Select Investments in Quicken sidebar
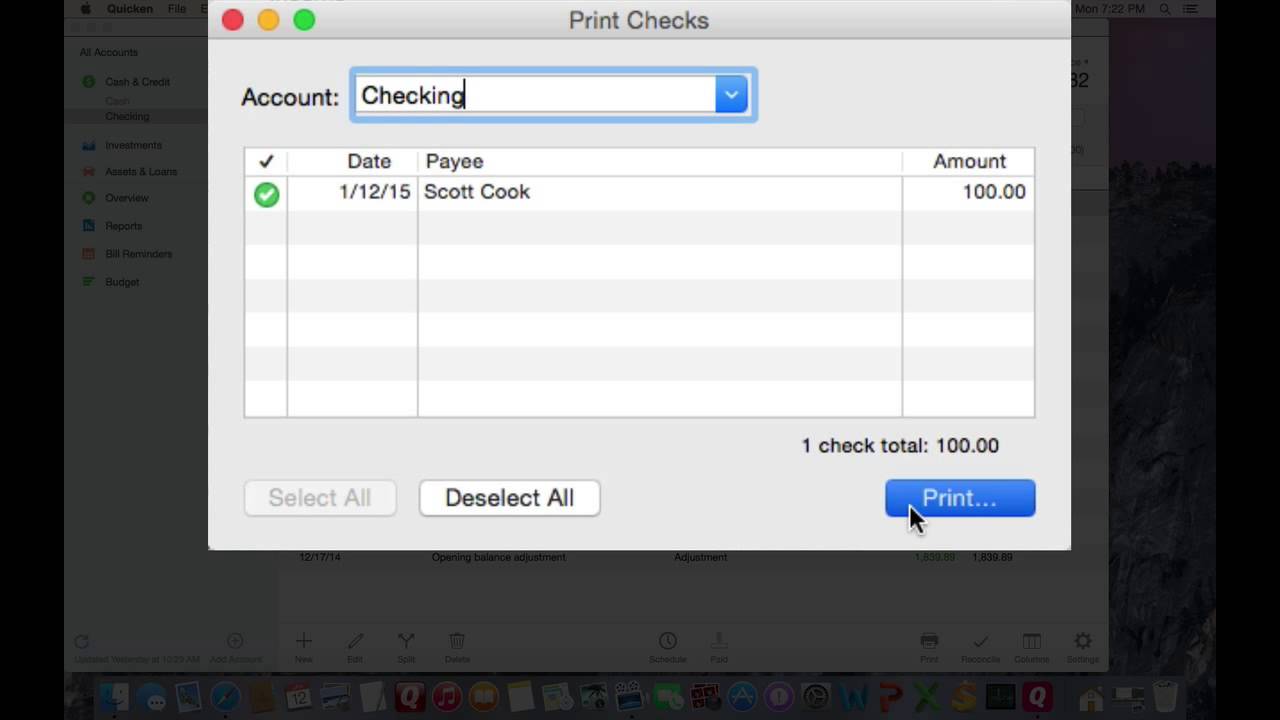 (133, 145)
